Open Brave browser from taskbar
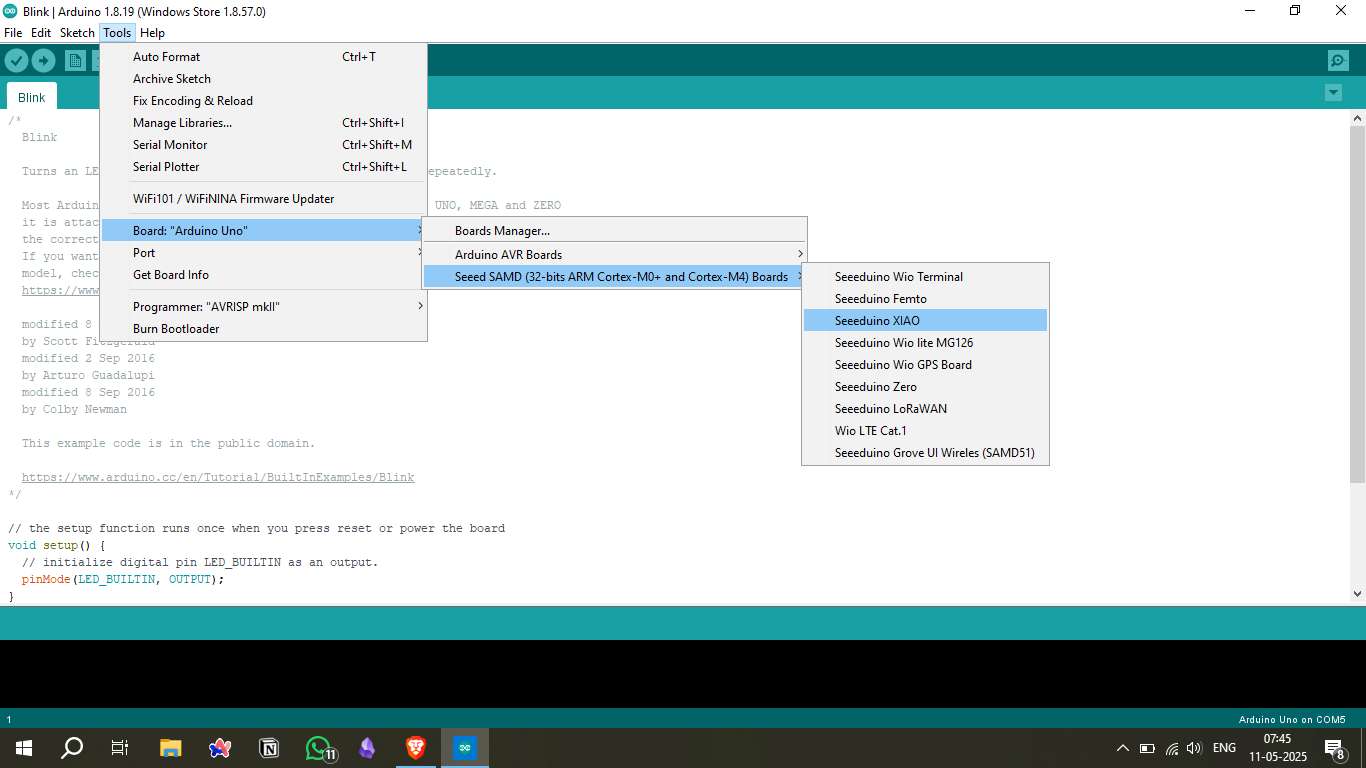The height and width of the screenshot is (768, 1366). 415,747
